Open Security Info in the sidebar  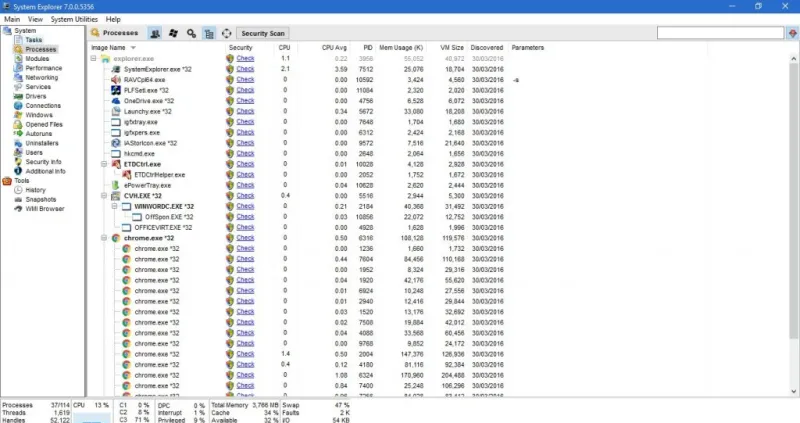pos(43,161)
